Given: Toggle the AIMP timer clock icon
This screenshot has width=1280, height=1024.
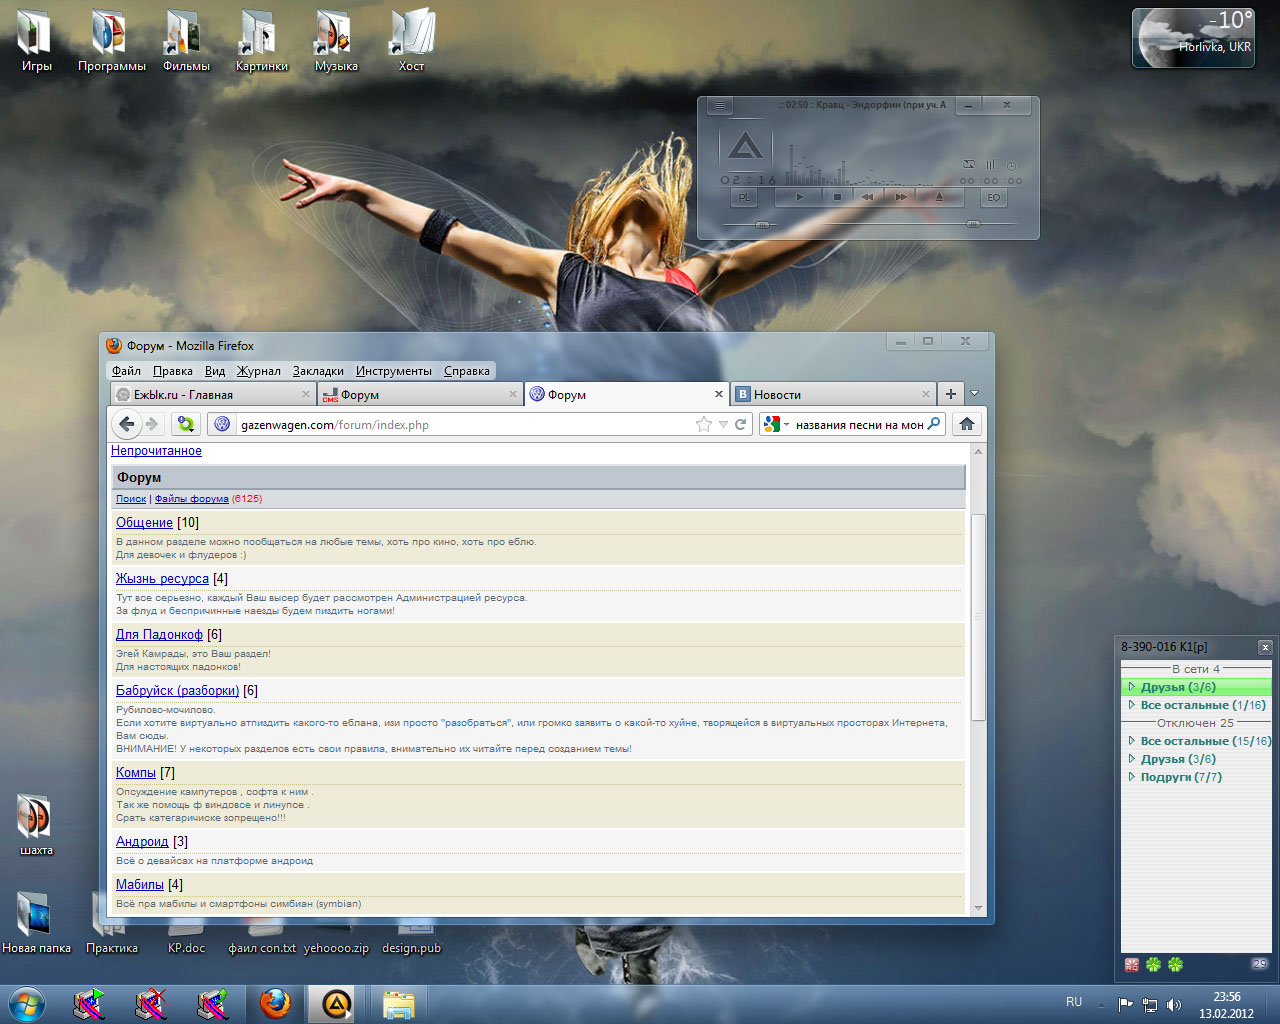Looking at the screenshot, I should 1011,165.
